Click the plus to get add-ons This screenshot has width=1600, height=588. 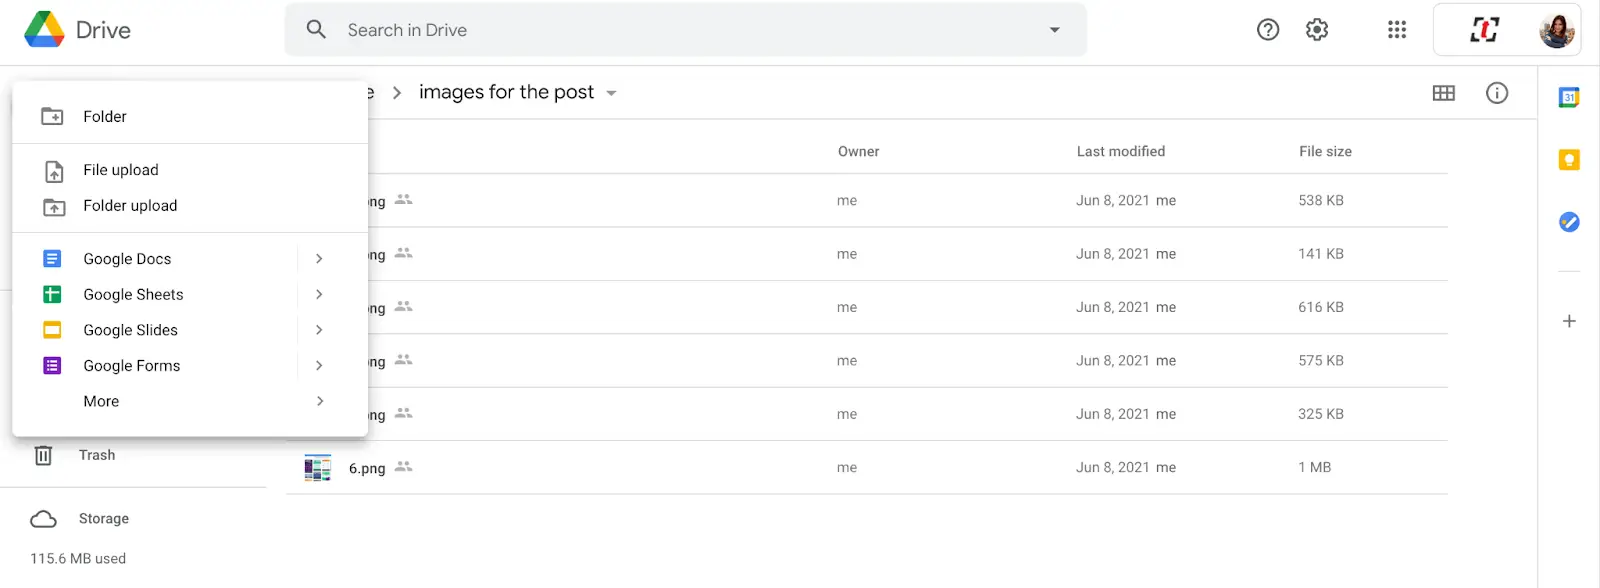[1569, 321]
